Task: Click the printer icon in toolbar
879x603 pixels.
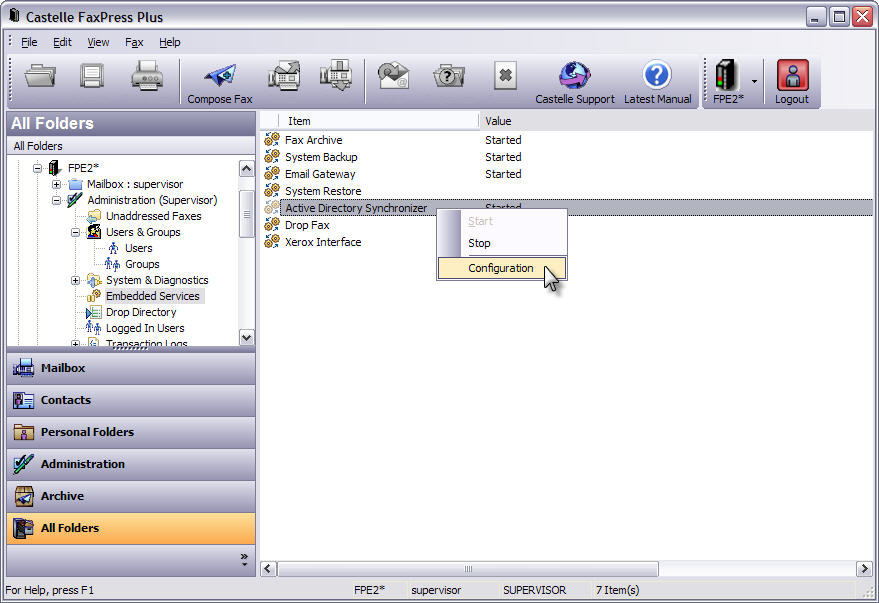Action: [146, 76]
